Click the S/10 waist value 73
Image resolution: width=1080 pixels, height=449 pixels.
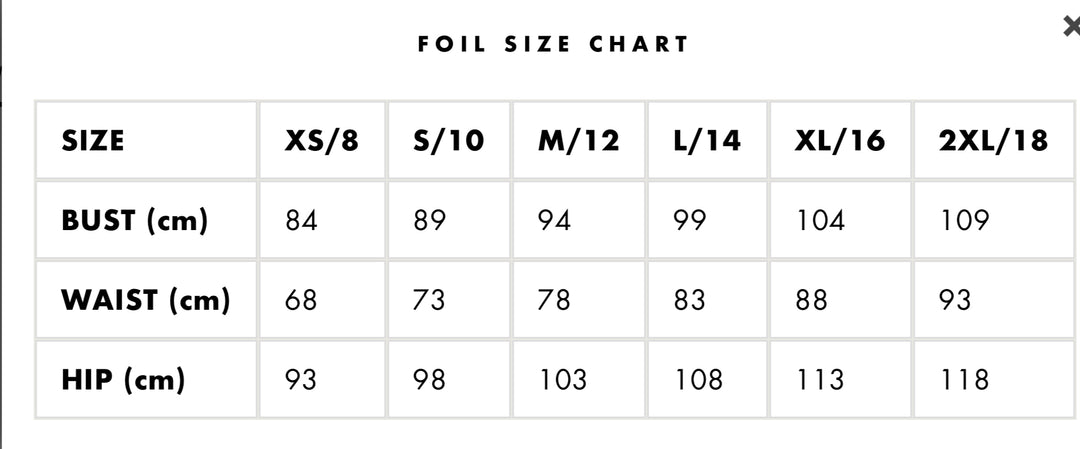429,299
